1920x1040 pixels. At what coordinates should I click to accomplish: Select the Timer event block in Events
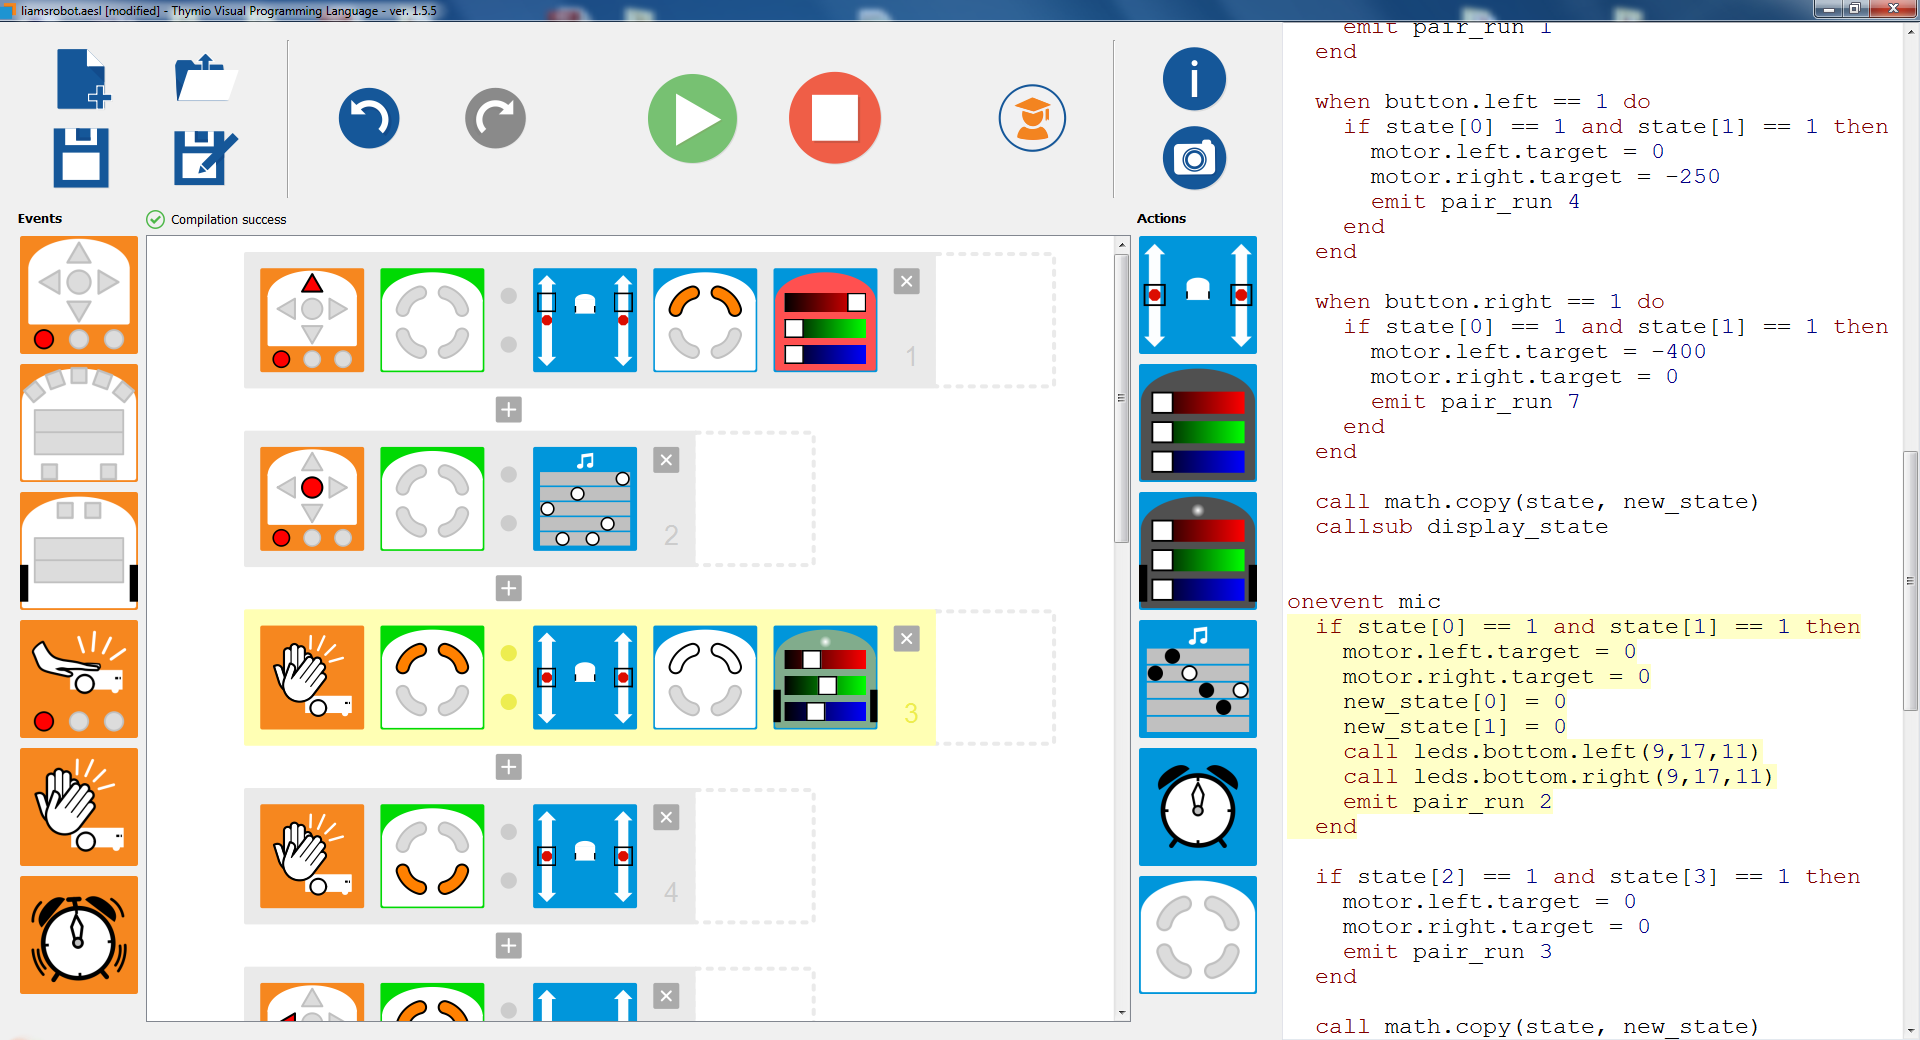pos(79,935)
